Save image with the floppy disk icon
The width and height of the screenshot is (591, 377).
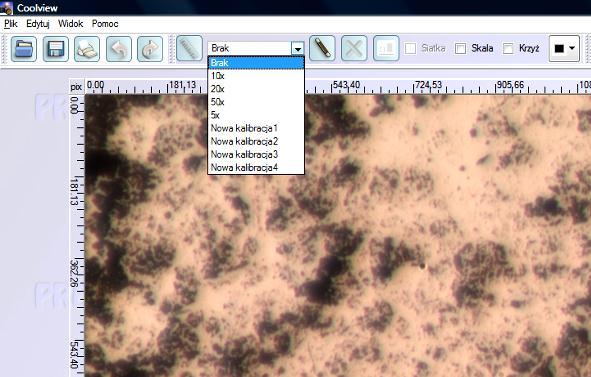(x=56, y=49)
